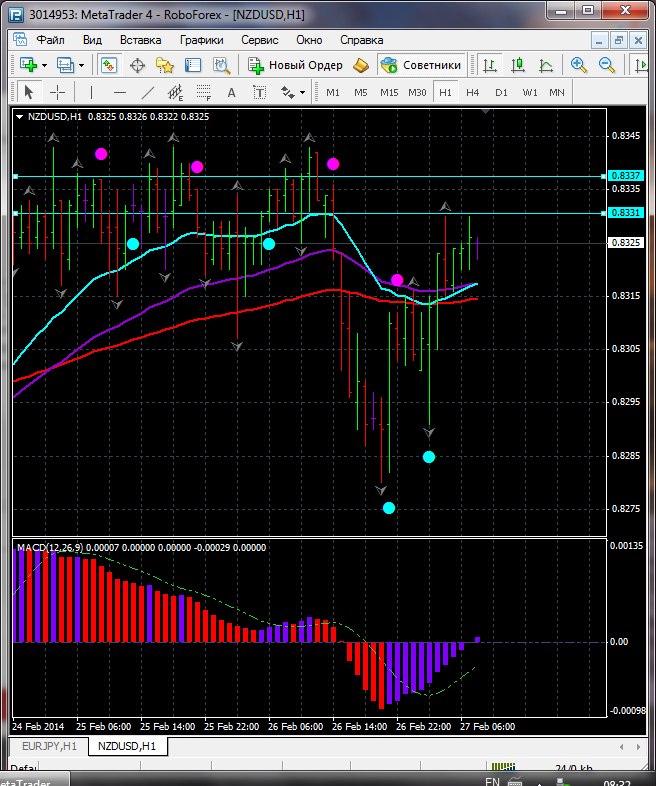
Task: Switch to M5 timeframe
Action: tap(361, 92)
